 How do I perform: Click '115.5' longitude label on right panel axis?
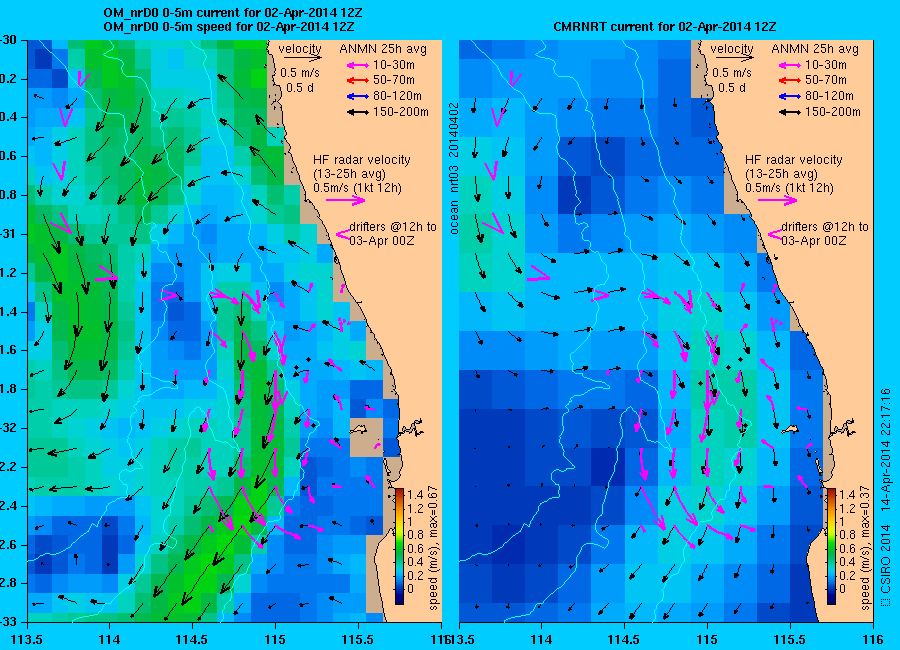(790, 640)
